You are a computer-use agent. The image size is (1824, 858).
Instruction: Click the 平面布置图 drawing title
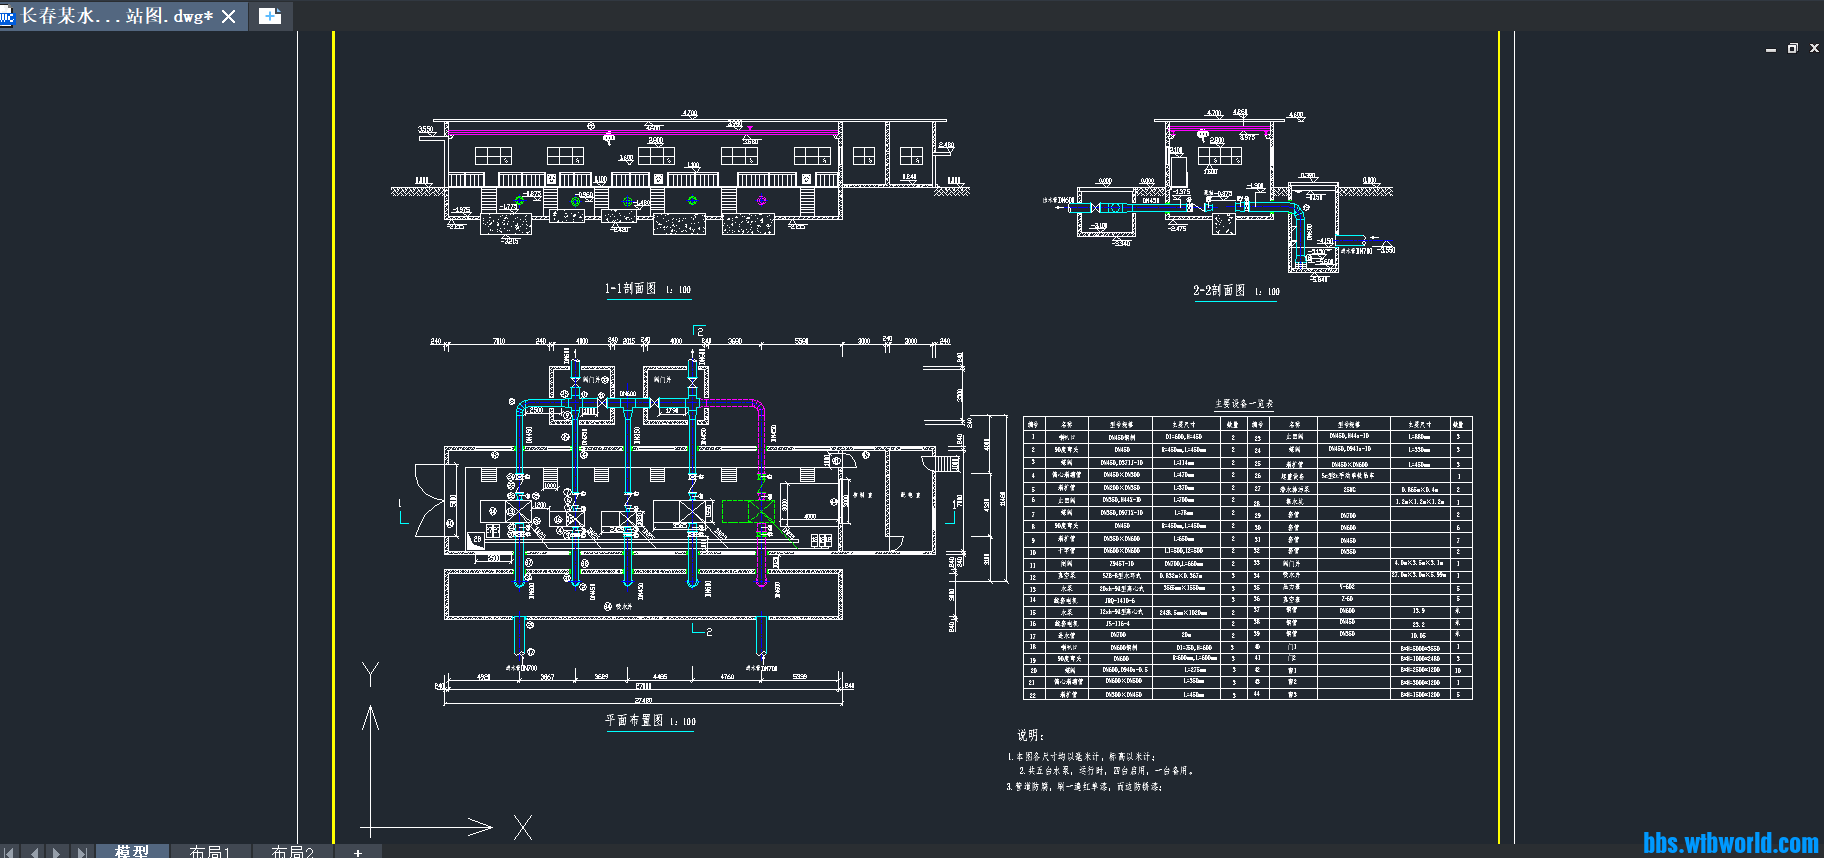[x=634, y=720]
